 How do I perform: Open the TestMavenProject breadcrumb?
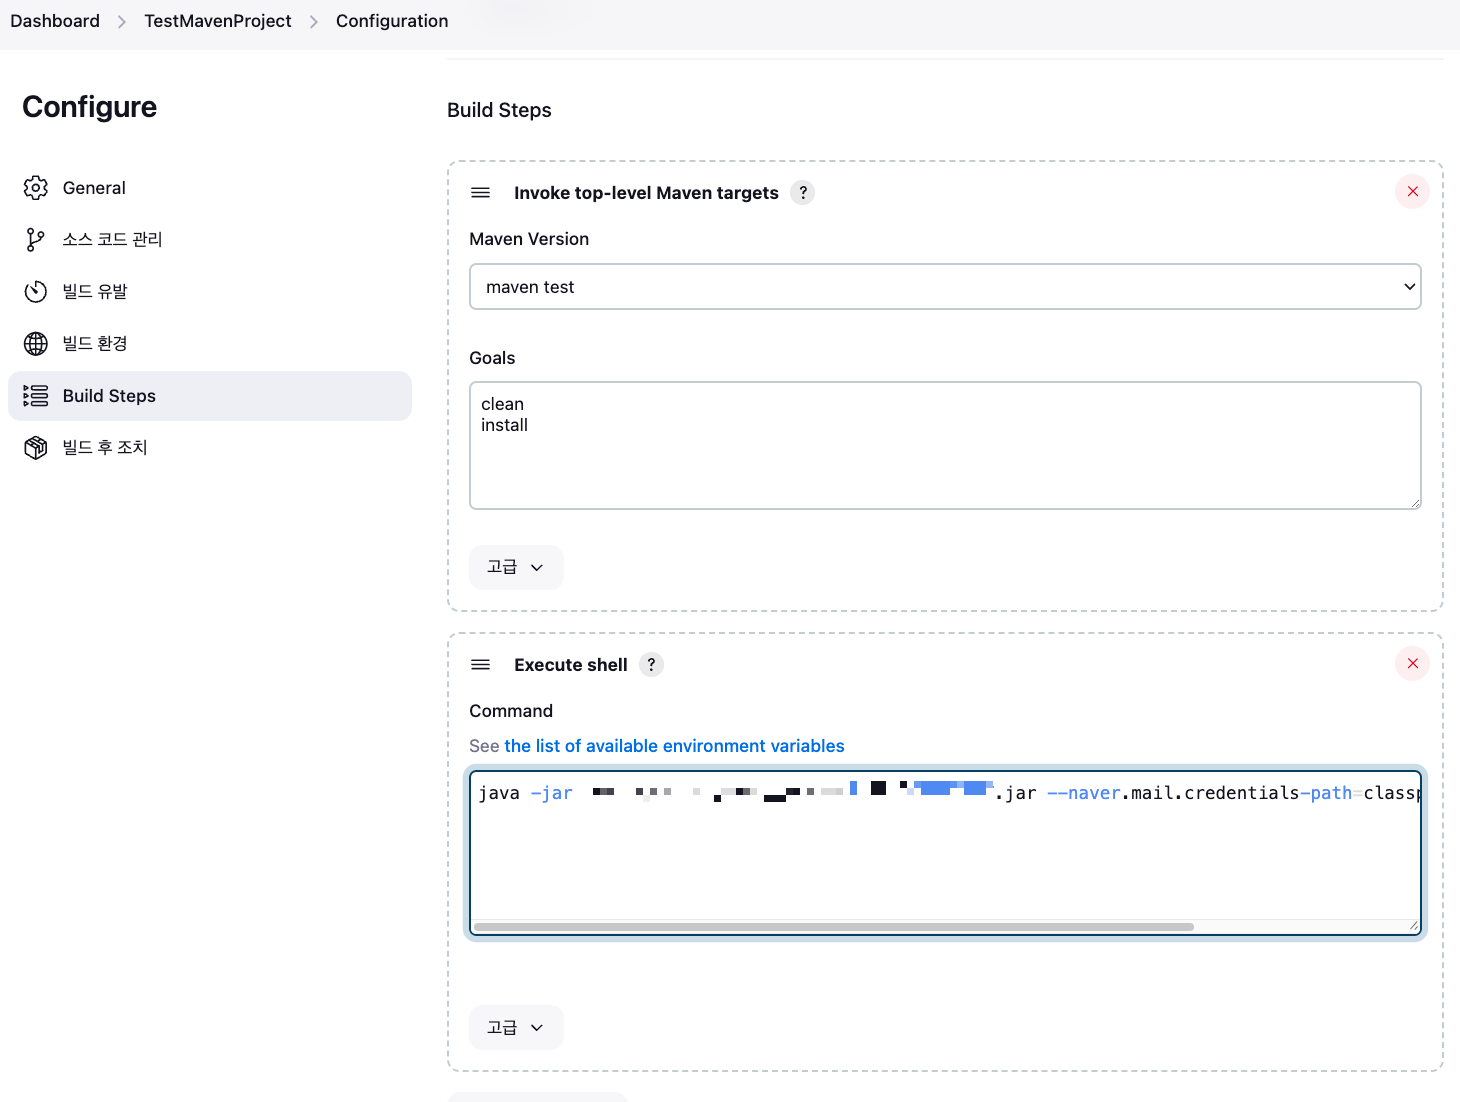pyautogui.click(x=218, y=21)
